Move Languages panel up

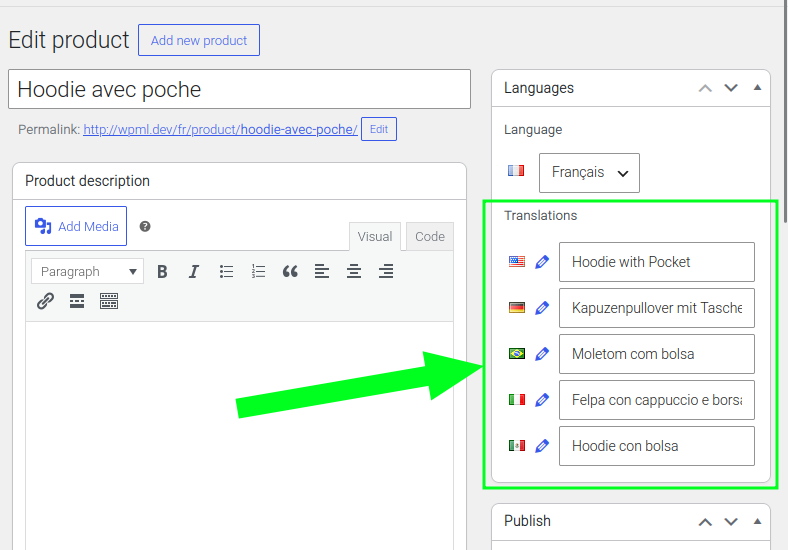(x=705, y=88)
